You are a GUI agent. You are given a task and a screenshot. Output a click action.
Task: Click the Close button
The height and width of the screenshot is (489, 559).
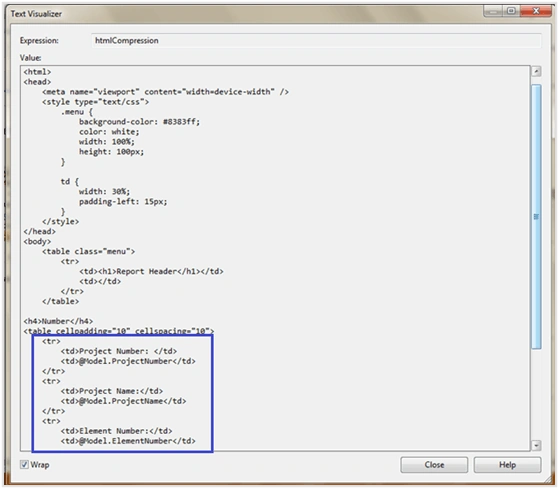(434, 465)
